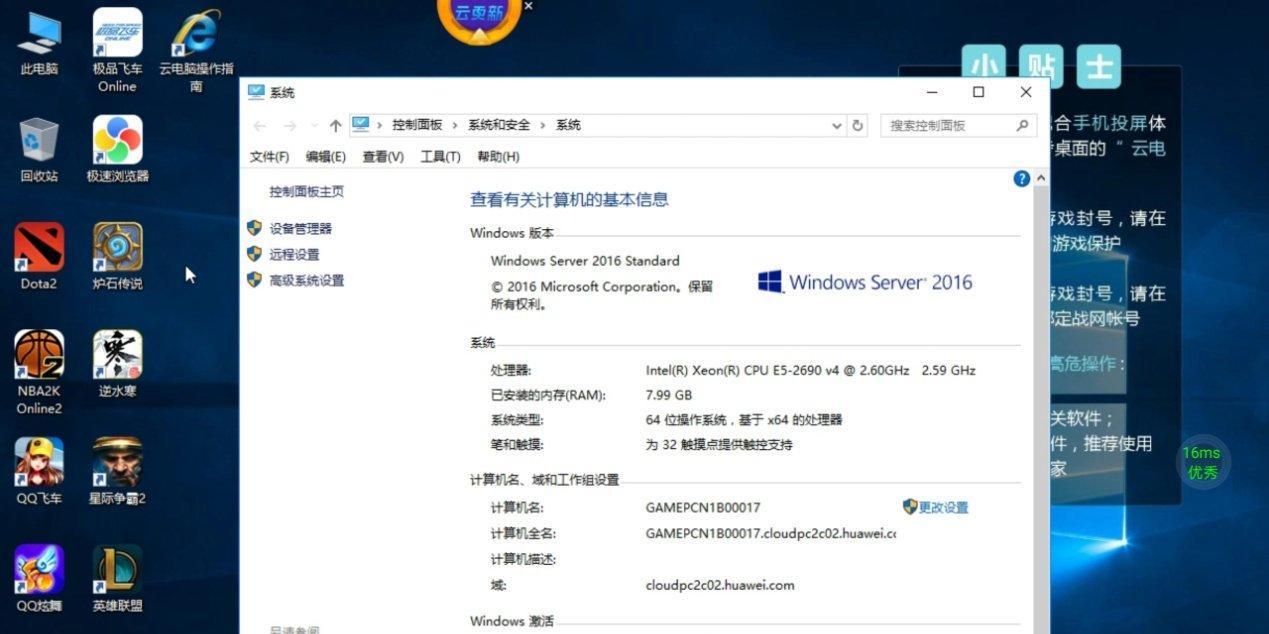This screenshot has height=634, width=1269.
Task: Select the 炉石传说 desktop shortcut
Action: coord(117,257)
